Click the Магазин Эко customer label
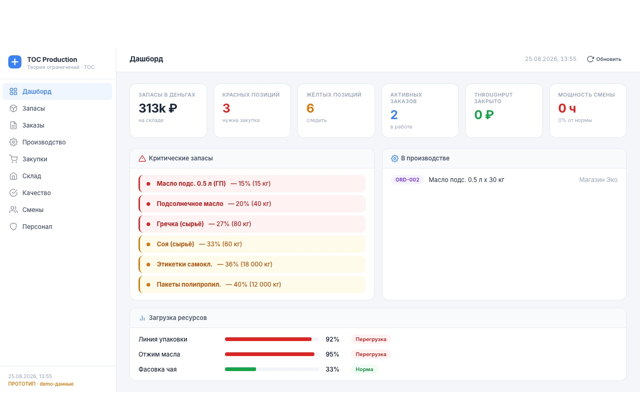The height and width of the screenshot is (400, 640). (598, 180)
